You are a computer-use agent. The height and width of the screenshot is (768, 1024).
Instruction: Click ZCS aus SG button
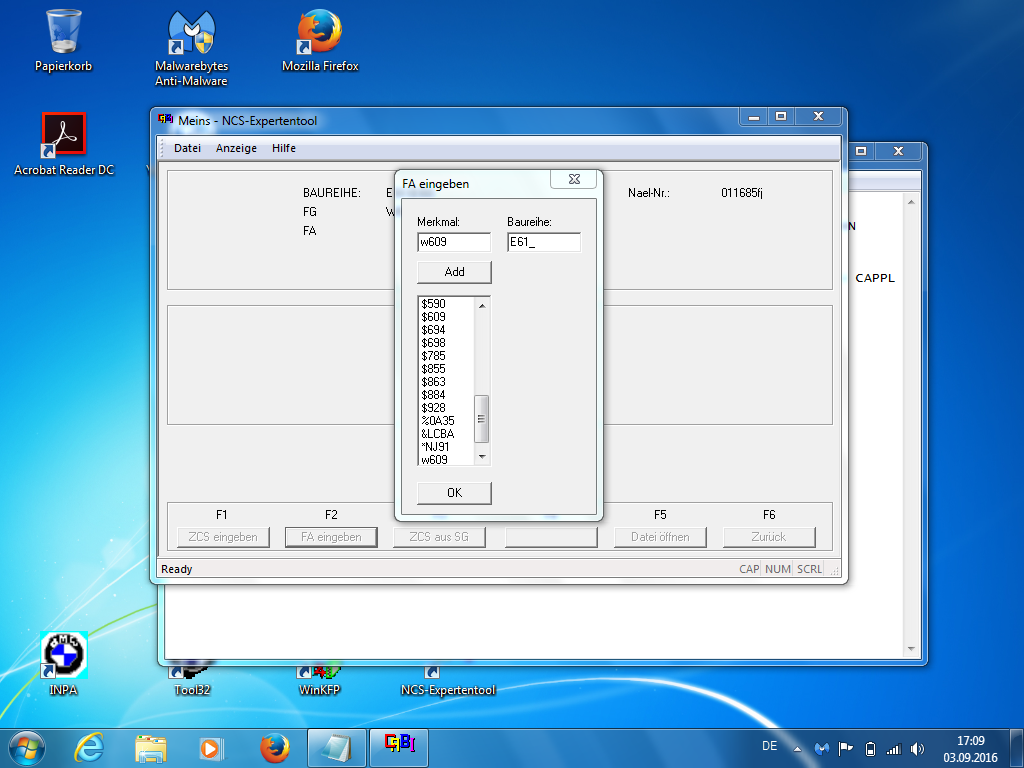439,537
